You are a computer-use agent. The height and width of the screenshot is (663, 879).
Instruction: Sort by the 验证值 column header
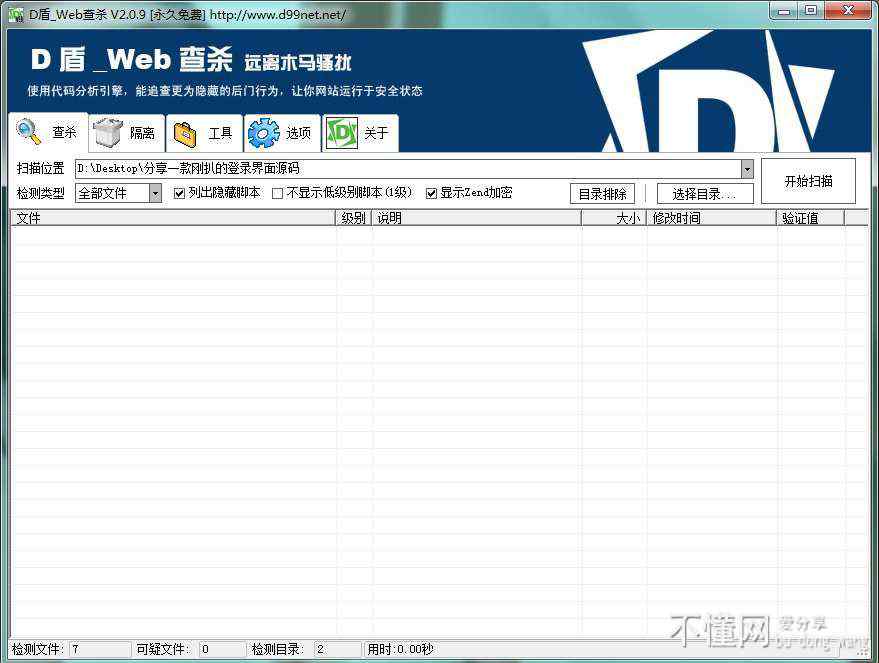coord(811,218)
